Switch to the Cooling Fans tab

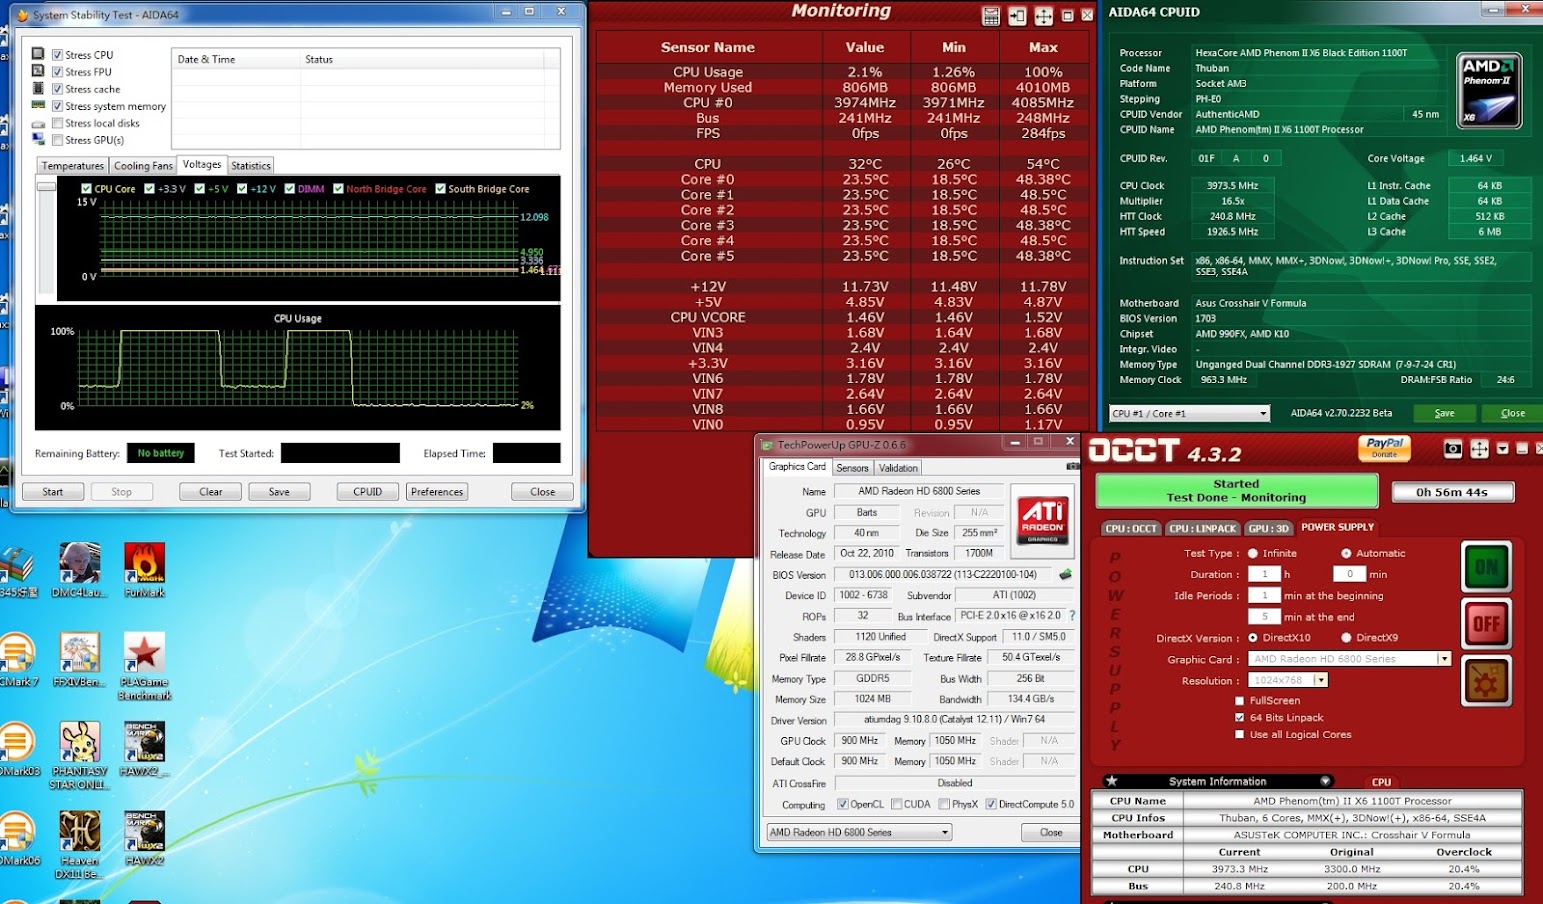point(143,166)
